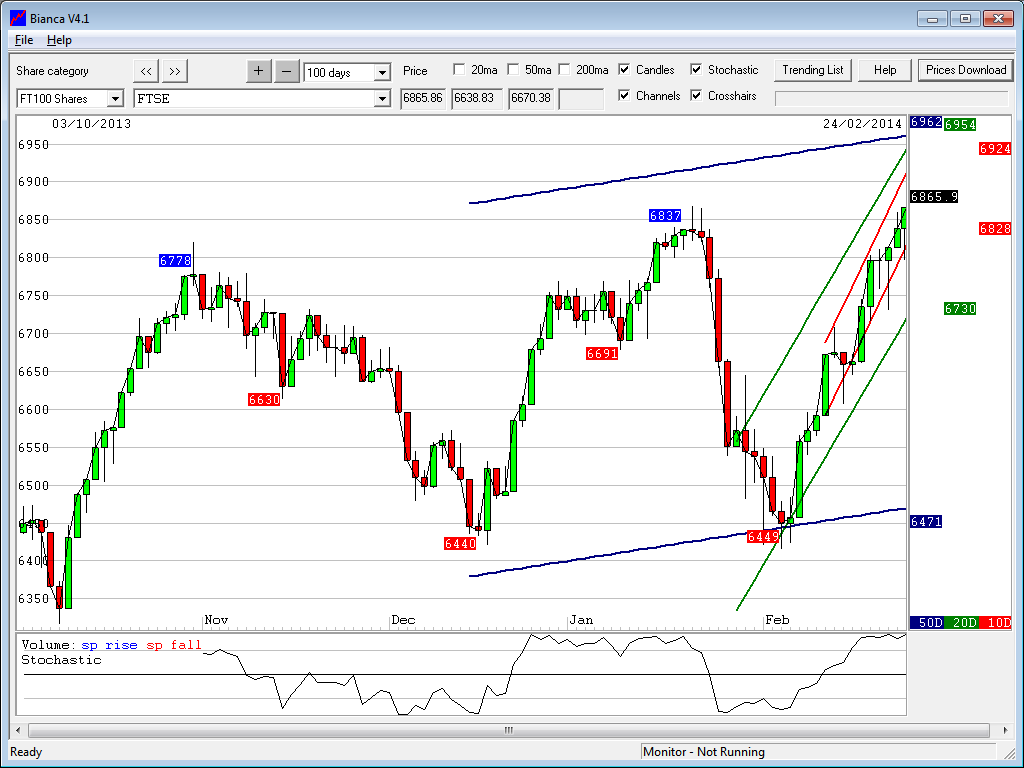
Task: Click the next period >> button
Action: pyautogui.click(x=175, y=71)
